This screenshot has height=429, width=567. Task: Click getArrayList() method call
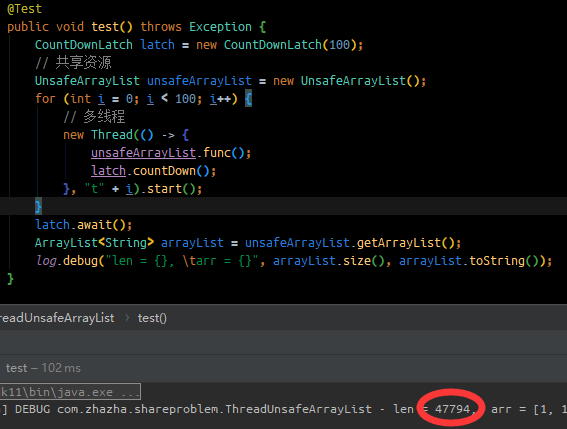[406, 243]
